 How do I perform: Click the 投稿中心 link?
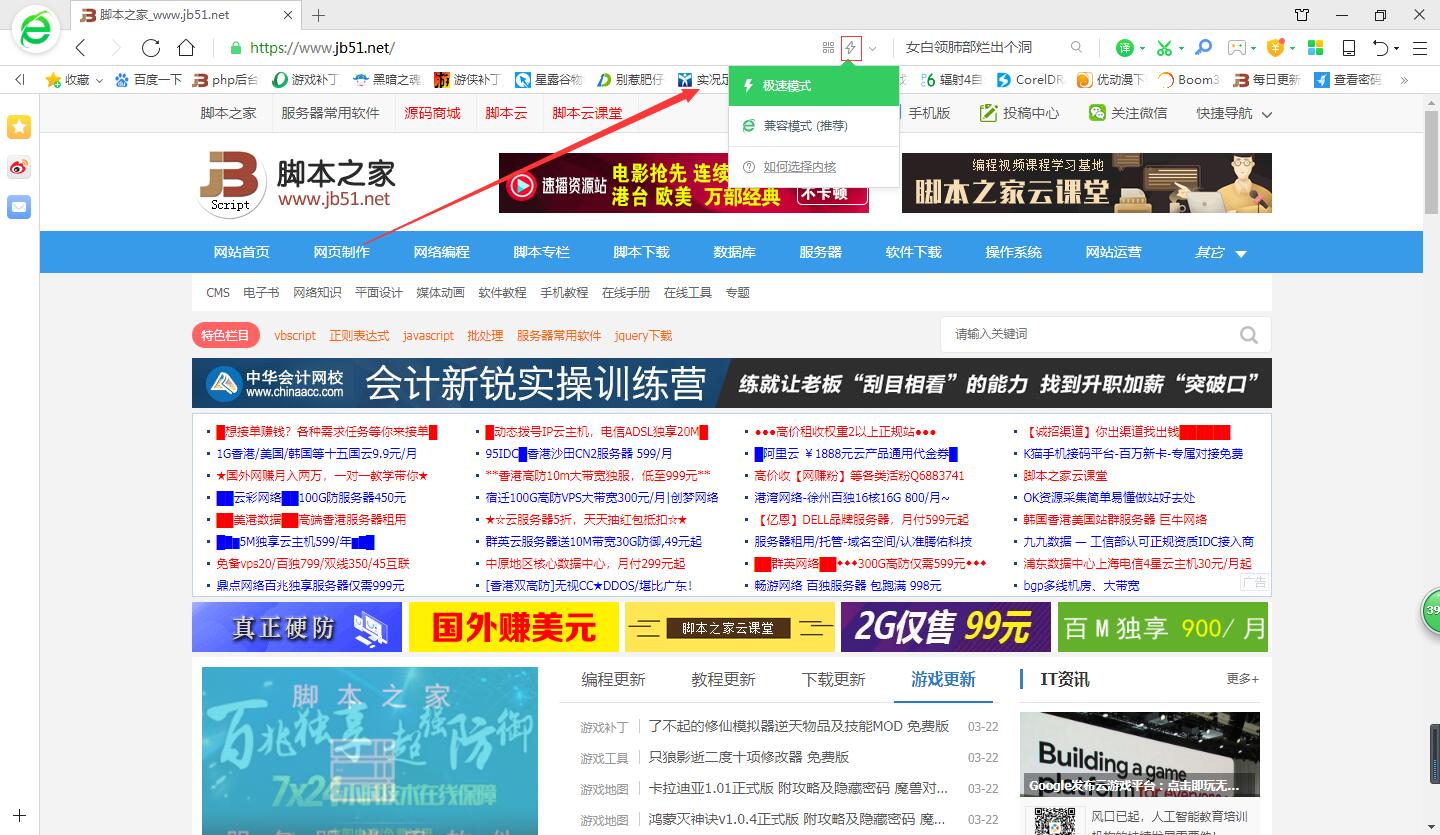(x=1020, y=113)
